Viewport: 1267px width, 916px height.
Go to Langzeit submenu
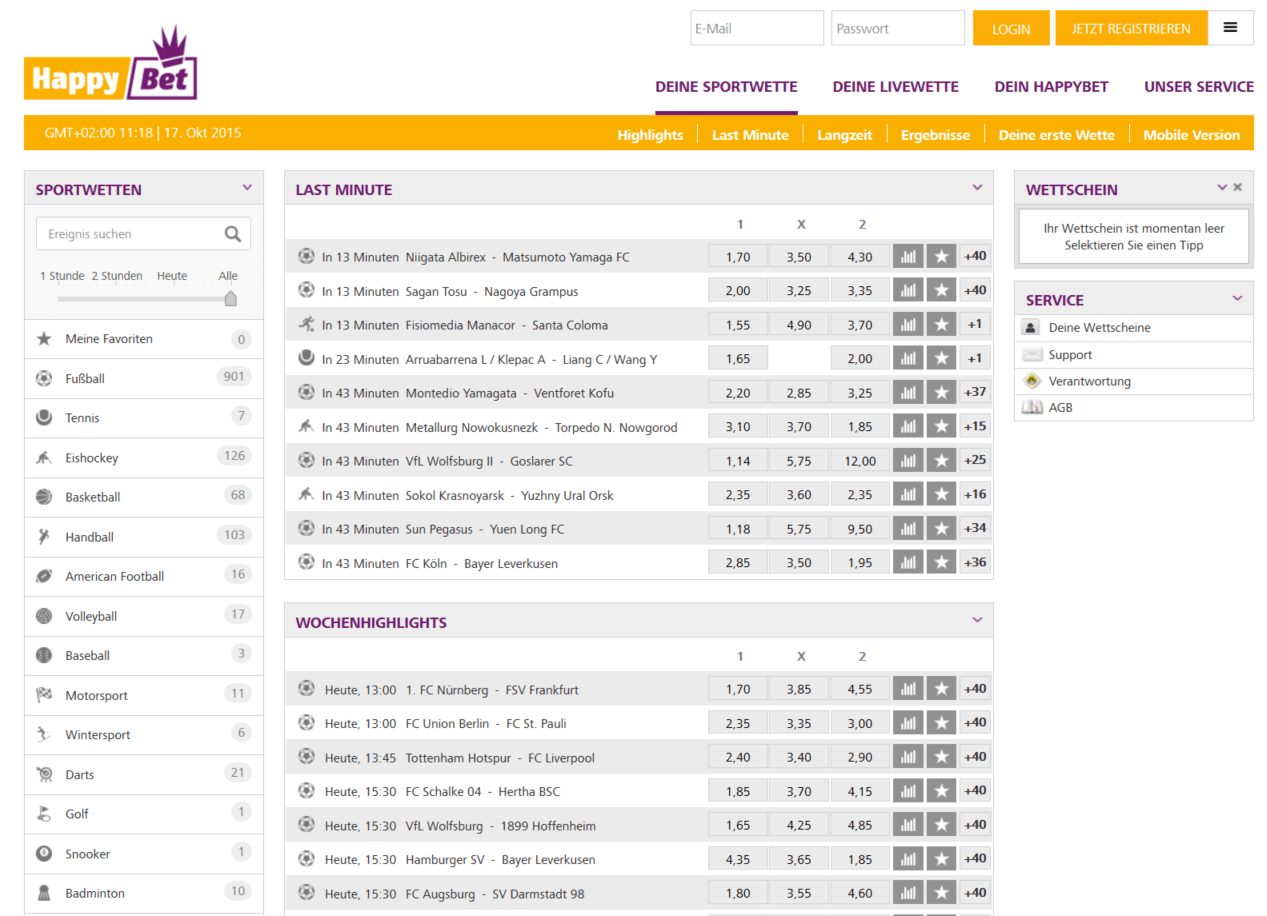pyautogui.click(x=844, y=135)
